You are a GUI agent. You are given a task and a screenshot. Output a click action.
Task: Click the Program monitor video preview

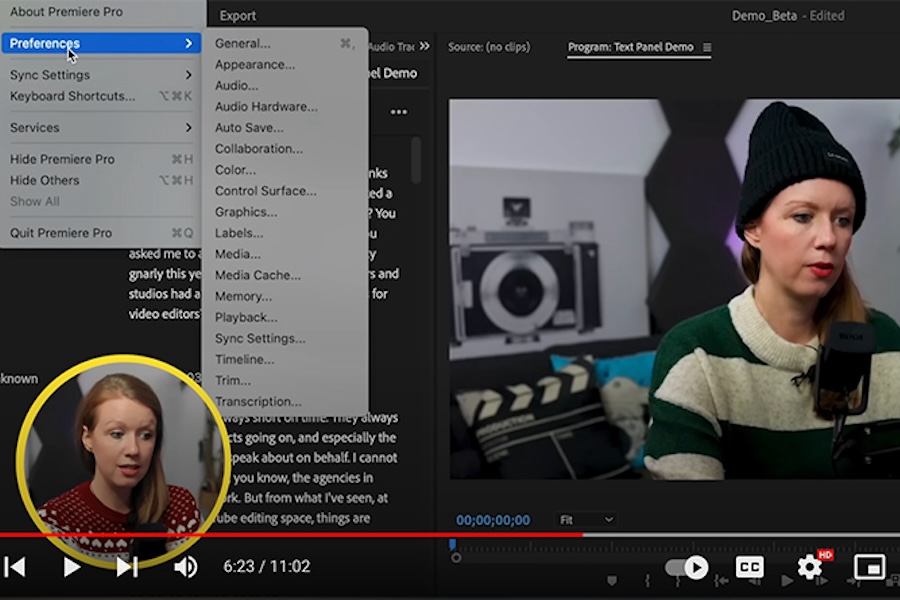coord(674,289)
